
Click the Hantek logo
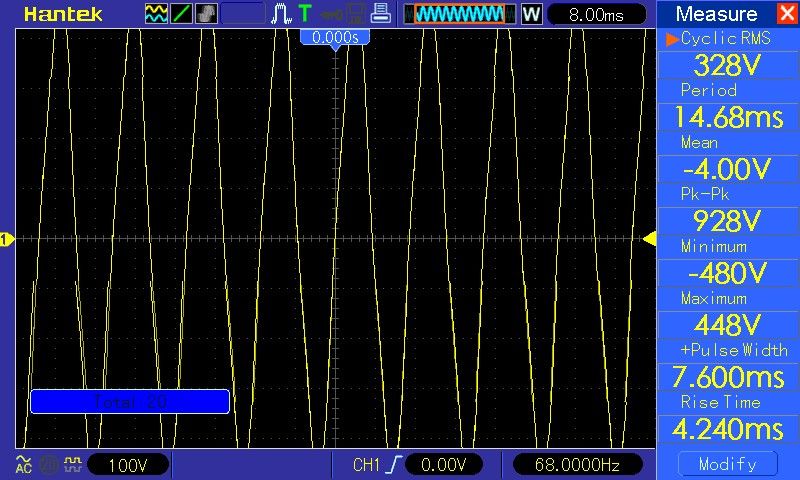click(x=63, y=14)
